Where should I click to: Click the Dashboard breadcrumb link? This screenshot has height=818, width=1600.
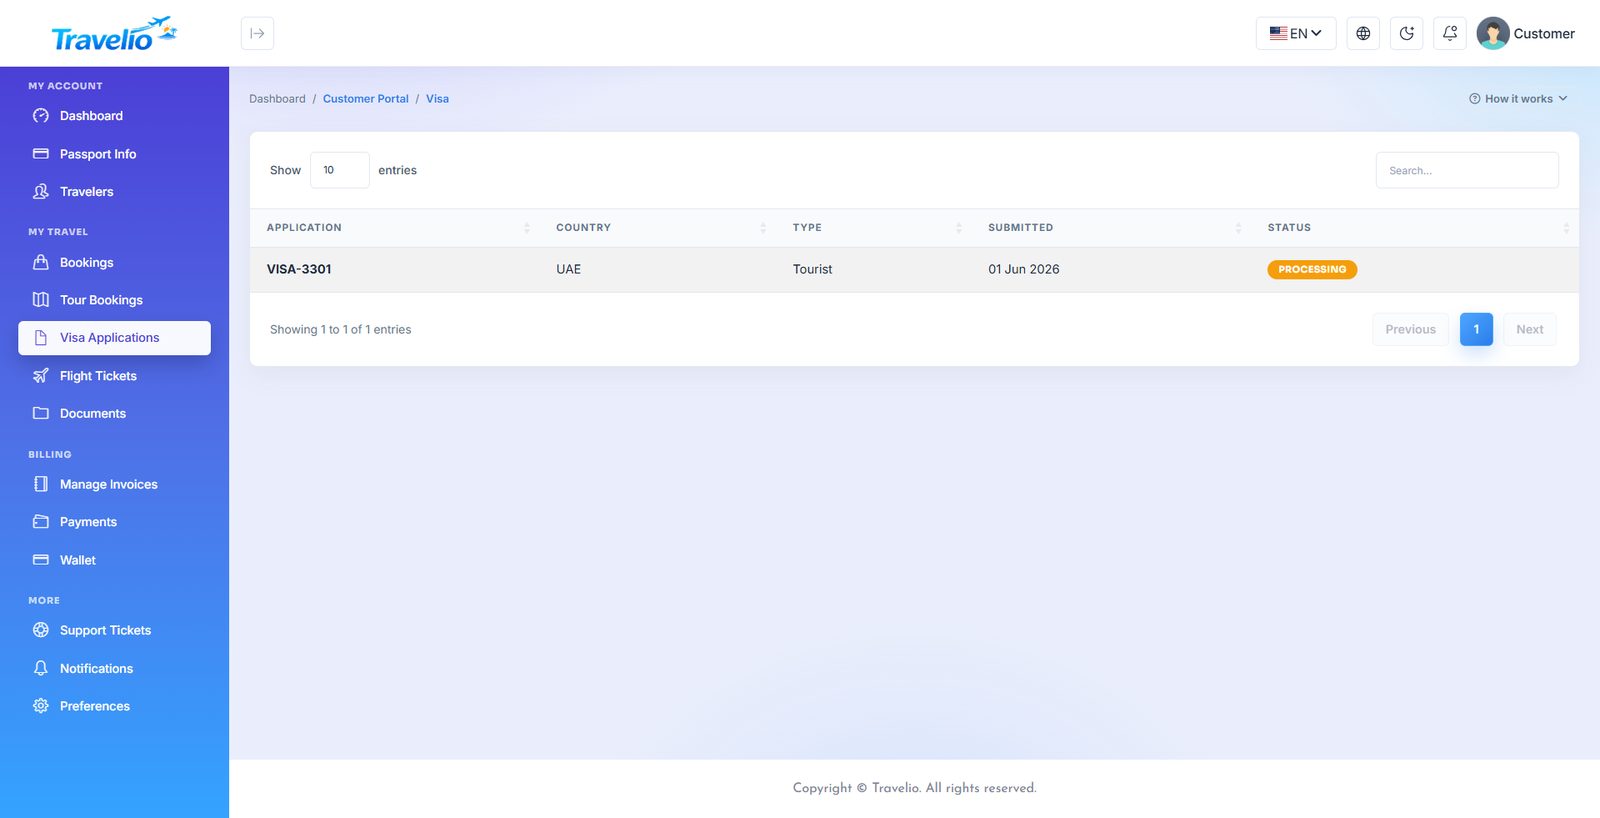277,99
